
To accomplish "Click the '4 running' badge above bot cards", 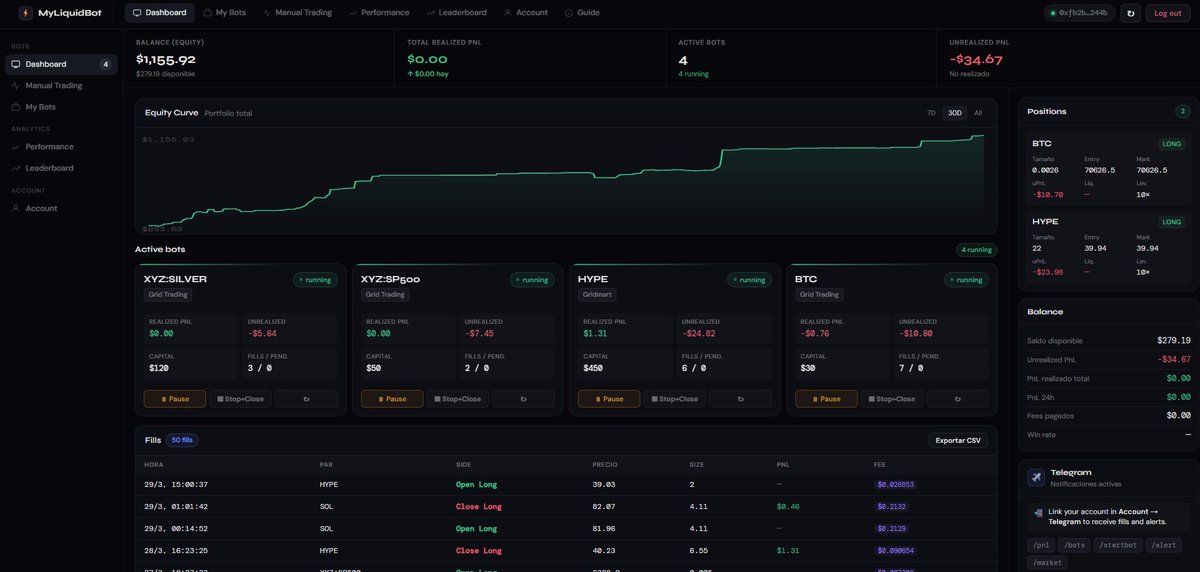I will tap(976, 249).
